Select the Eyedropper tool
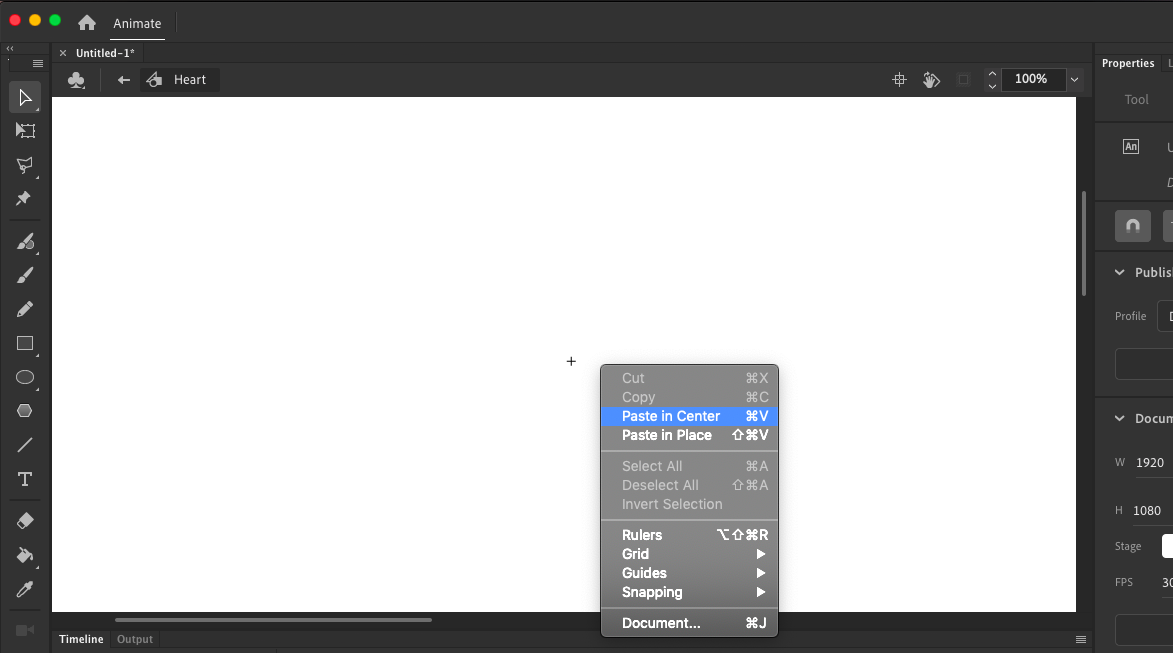Screen dimensions: 1173x653 point(25,588)
